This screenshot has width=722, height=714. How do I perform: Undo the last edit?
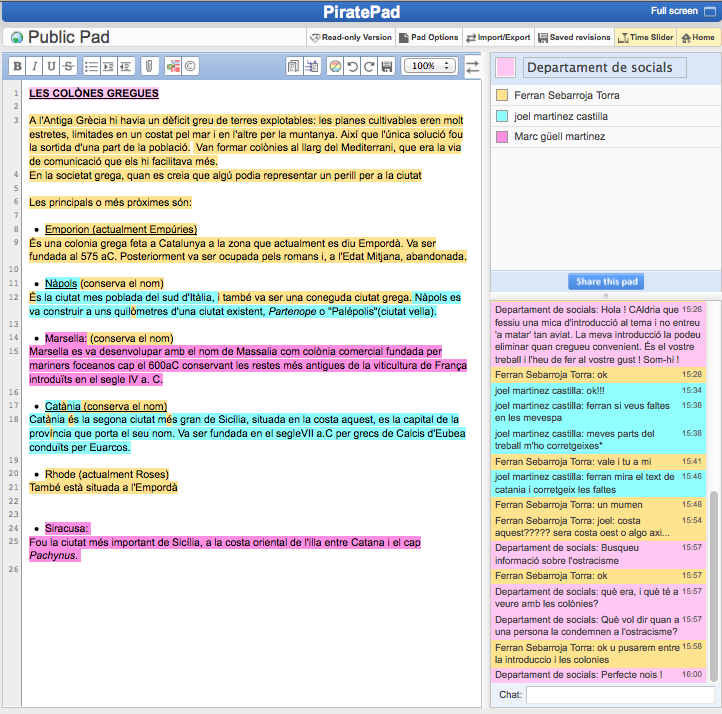click(352, 67)
